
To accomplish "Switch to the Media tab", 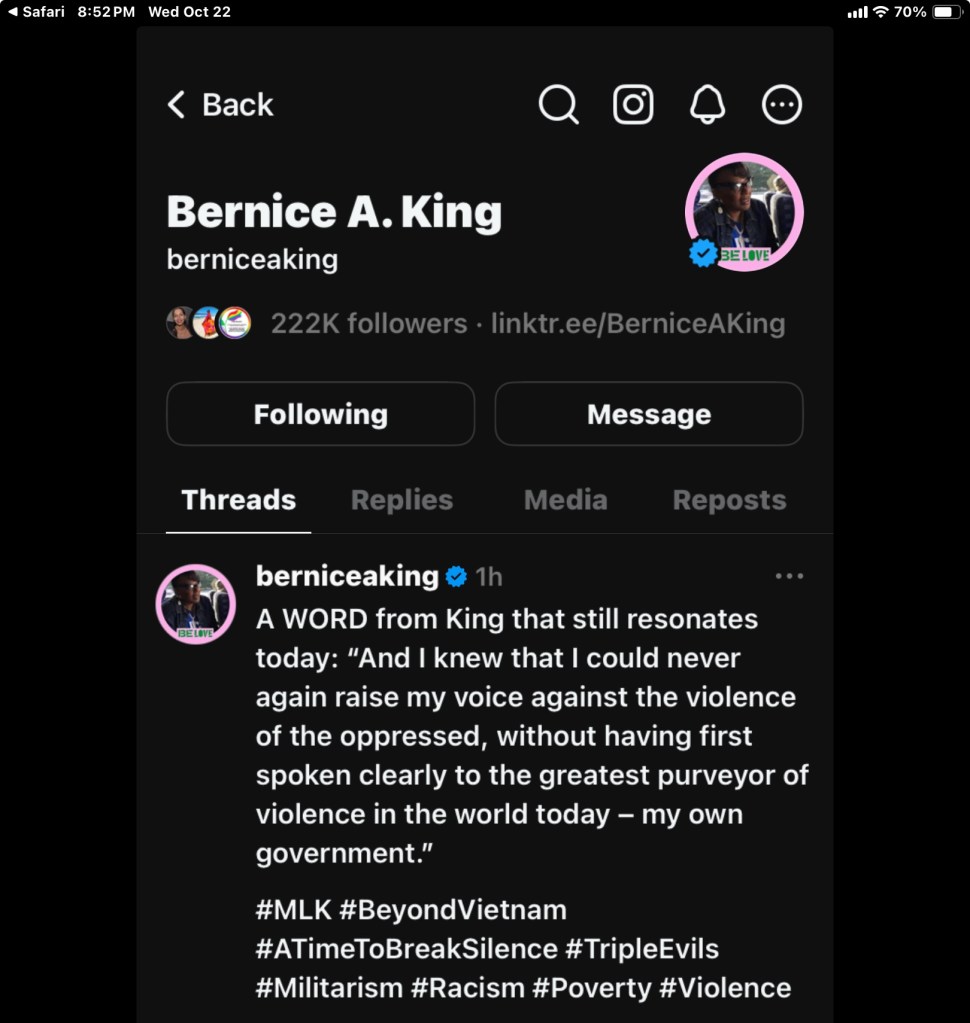I will (x=565, y=500).
